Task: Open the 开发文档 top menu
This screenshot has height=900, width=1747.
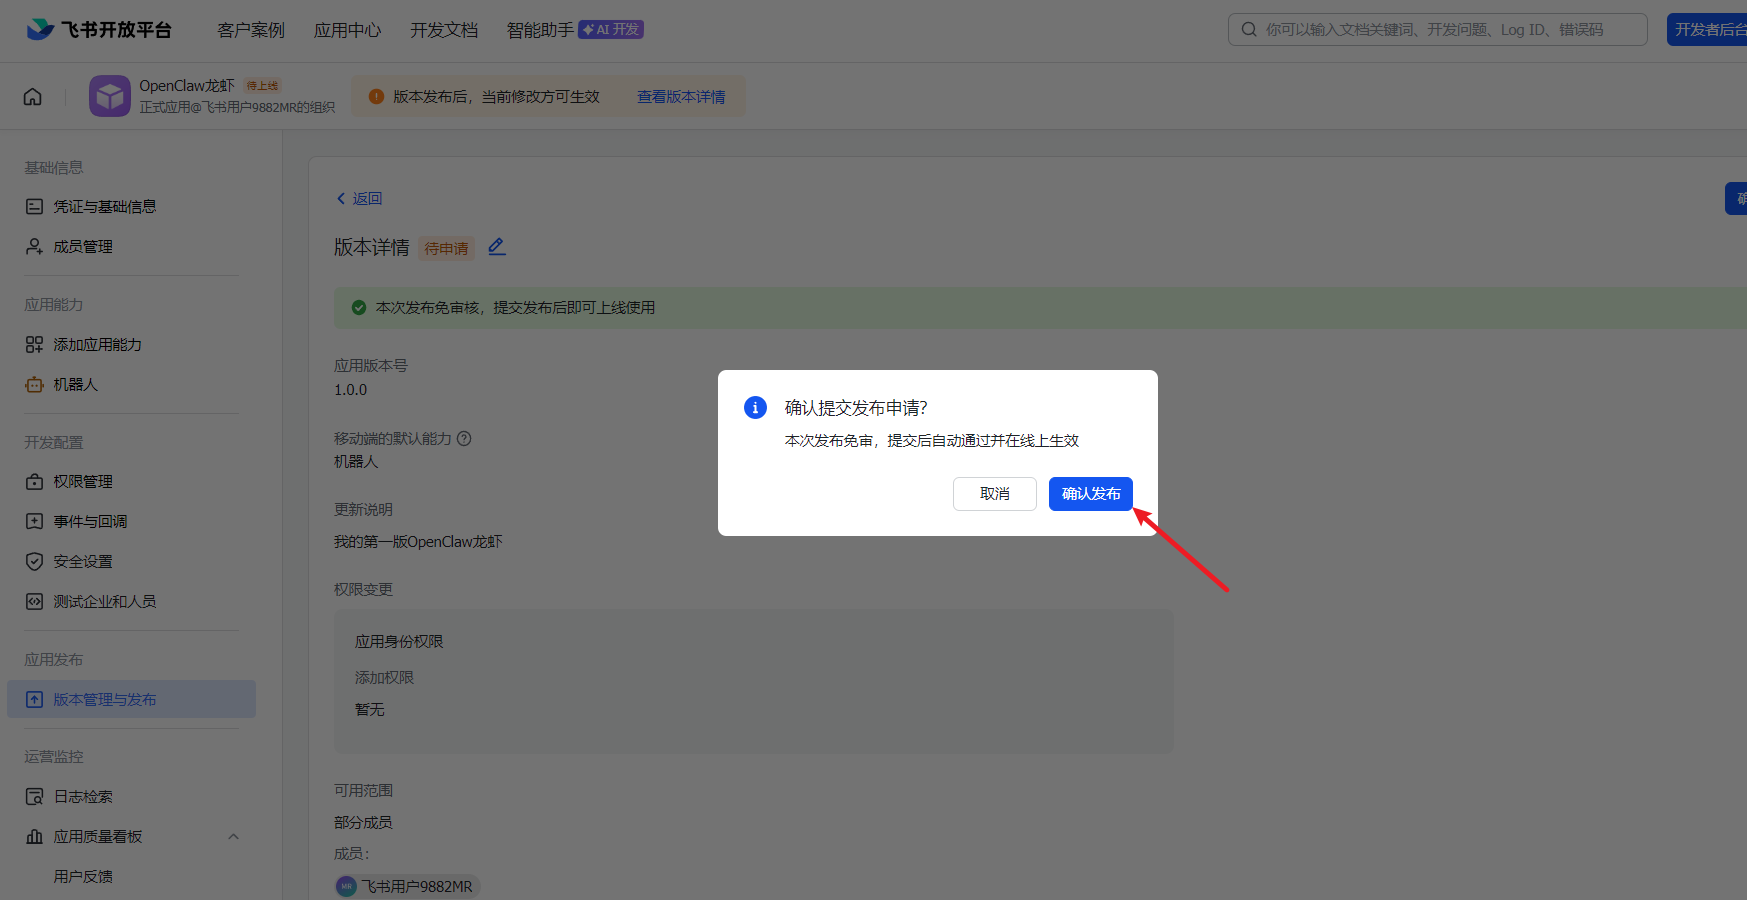Action: tap(444, 30)
